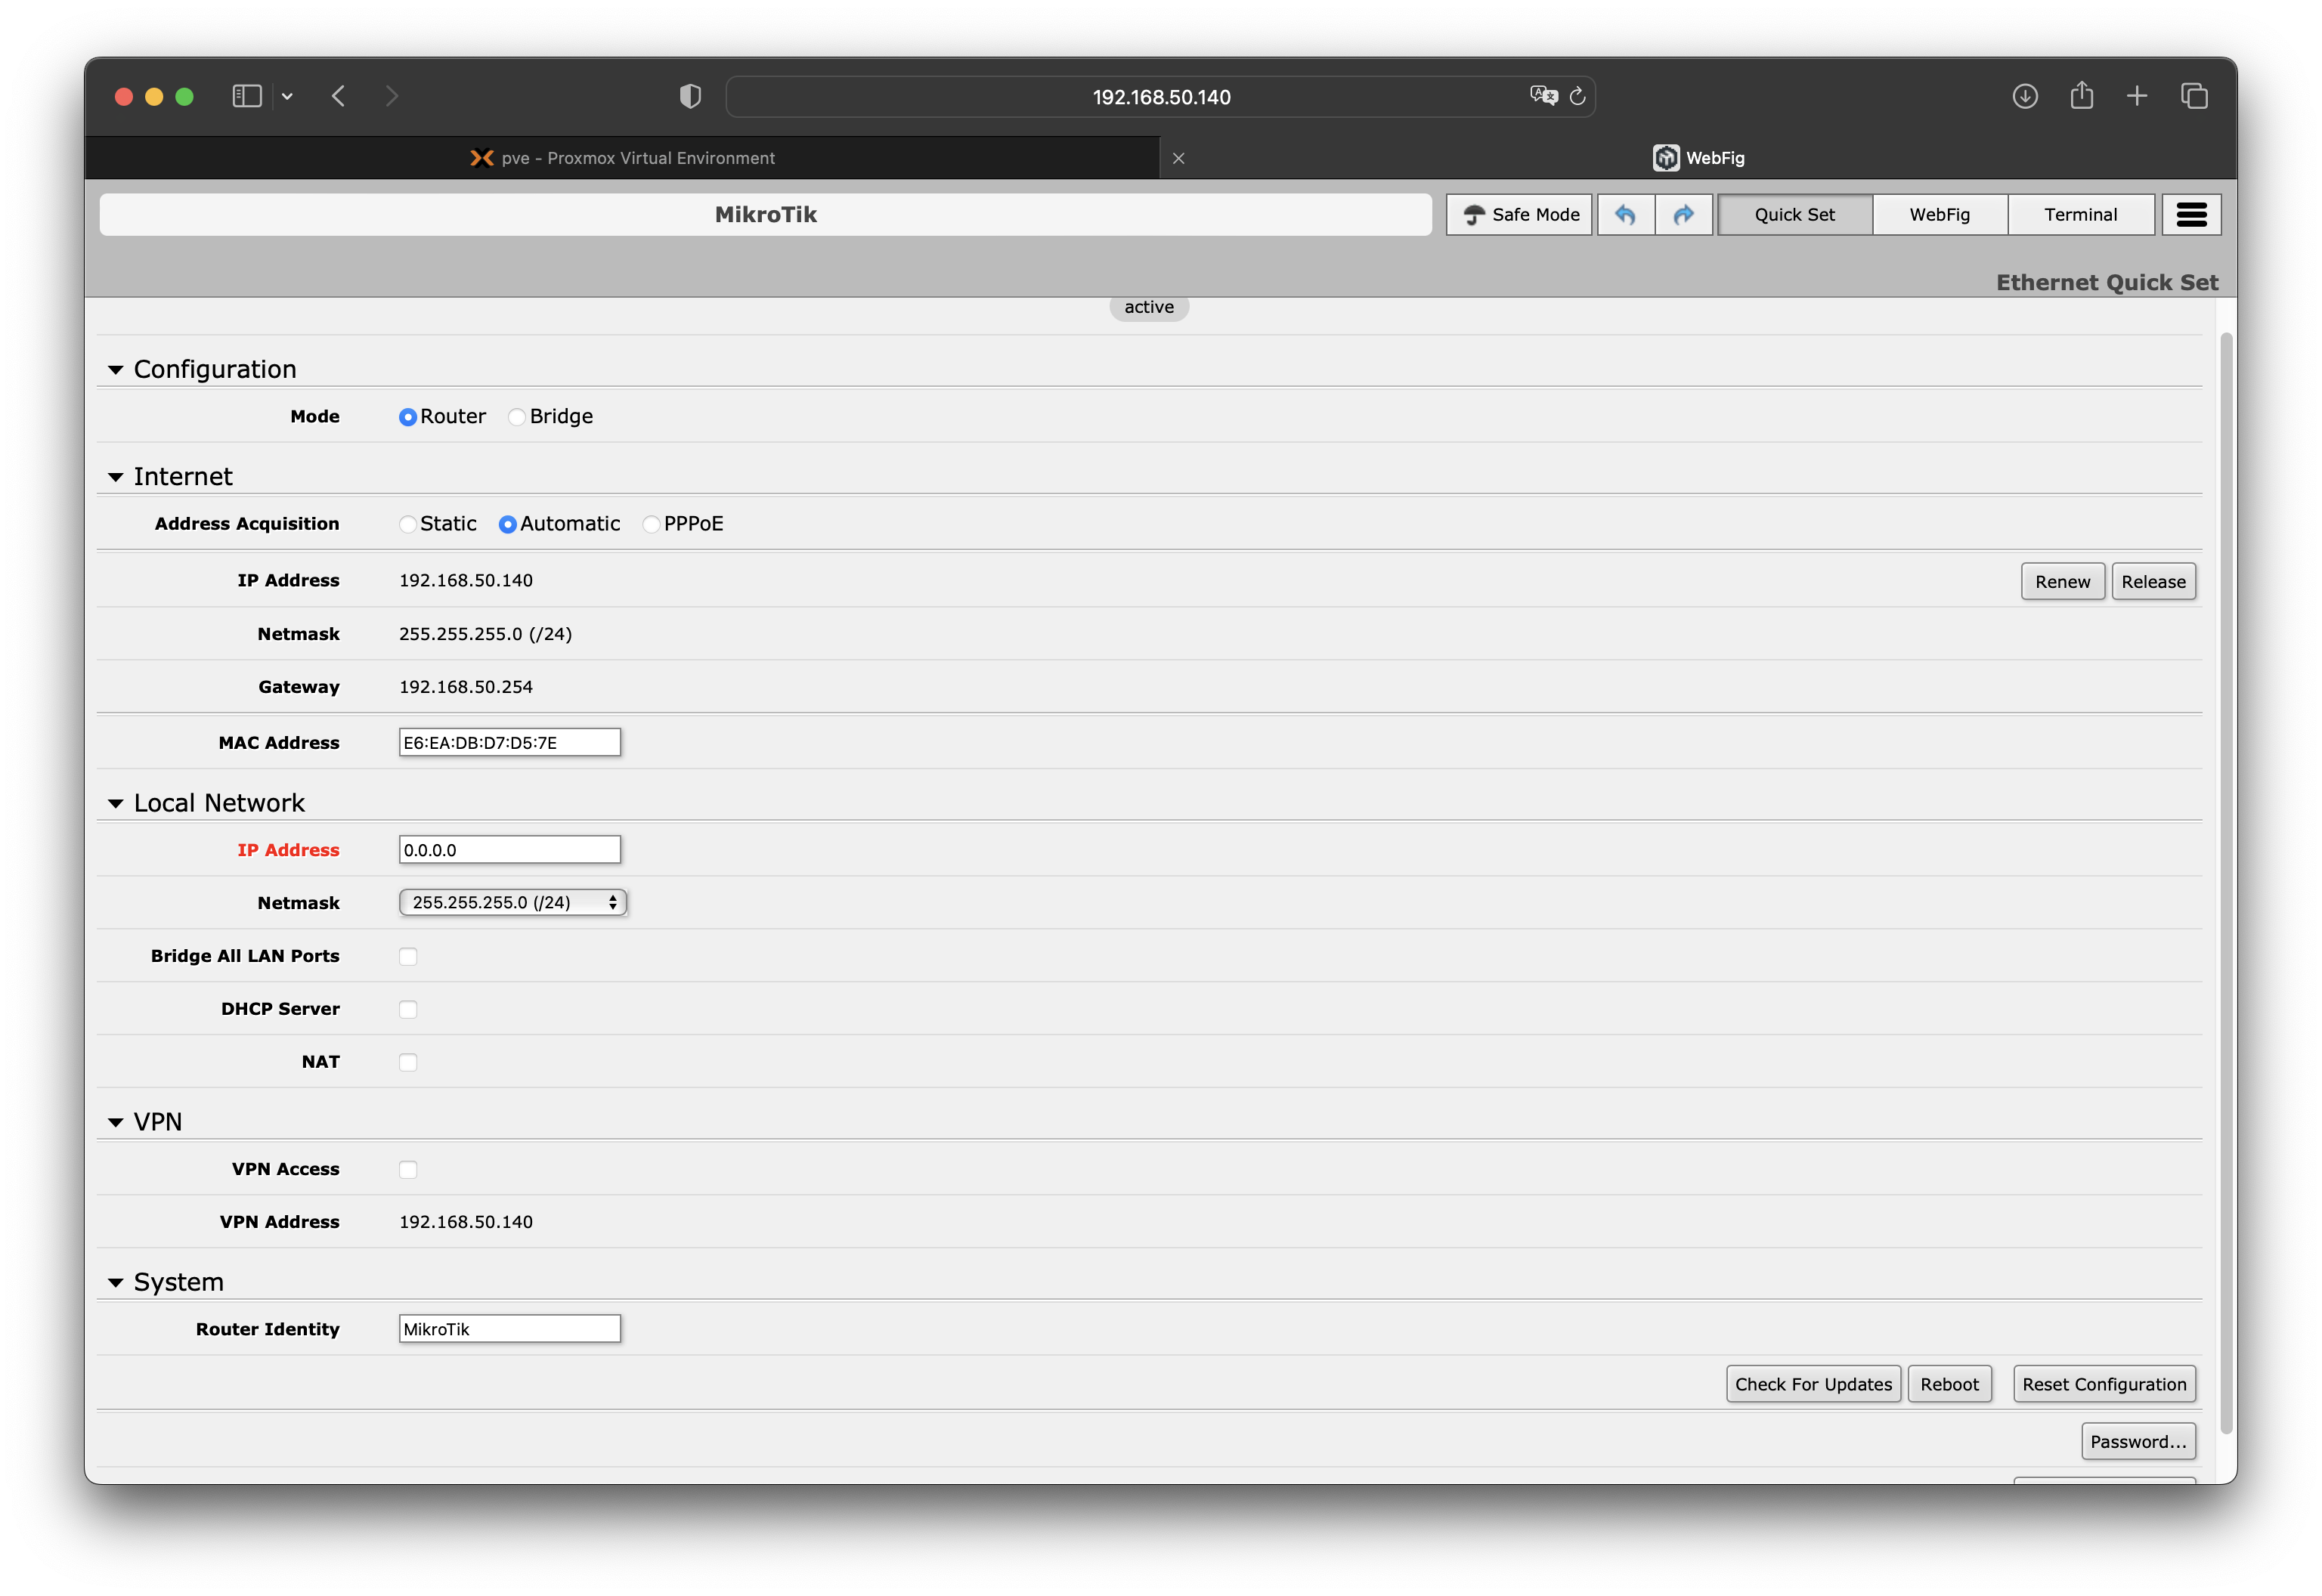Enable the DHCP Server checkbox
Screen dimensions: 2322x1596
coord(408,1010)
